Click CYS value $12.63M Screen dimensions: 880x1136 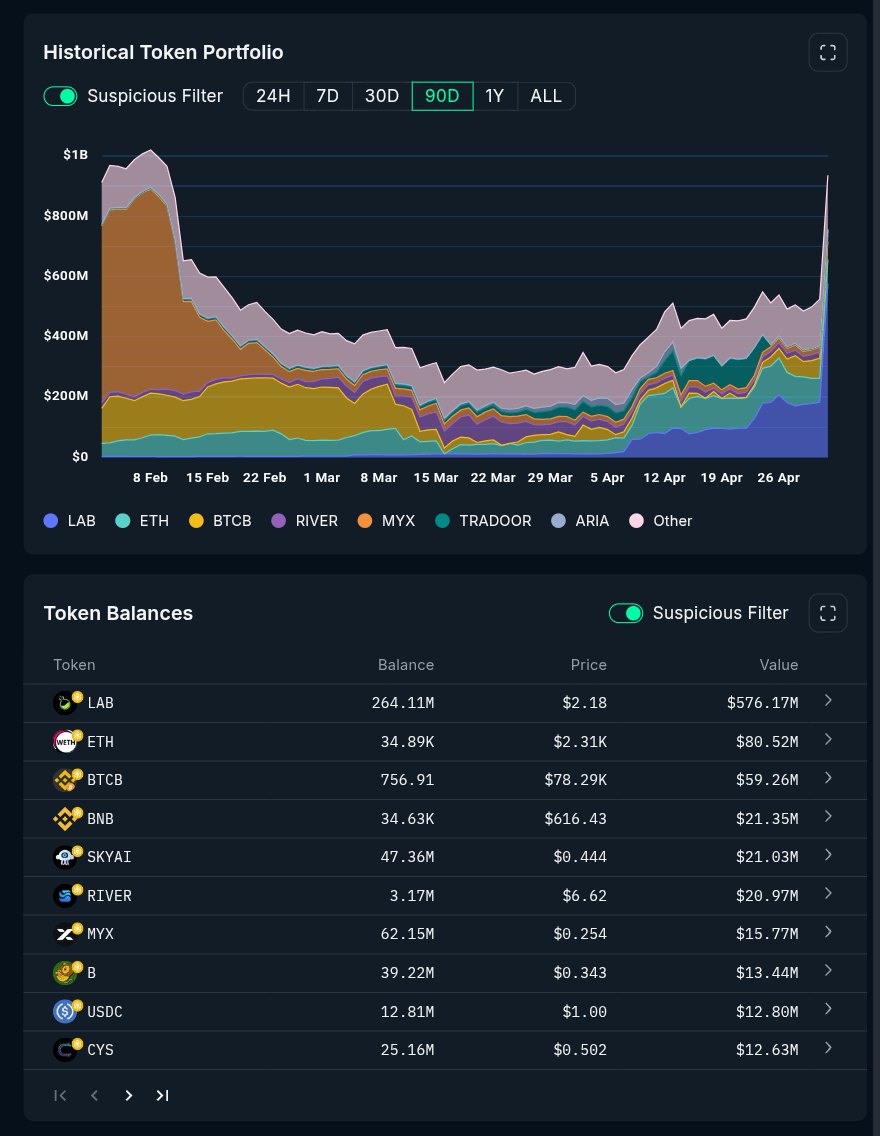[767, 1050]
